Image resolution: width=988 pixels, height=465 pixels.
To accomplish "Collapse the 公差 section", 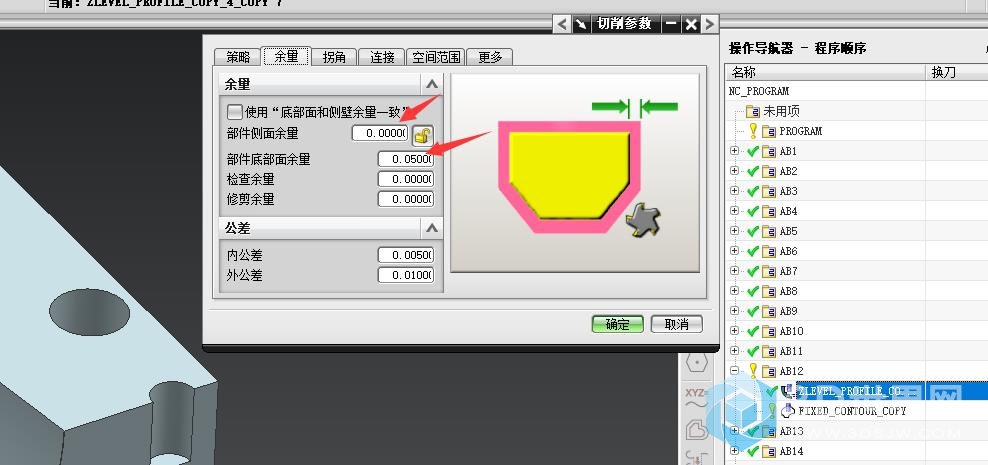I will tap(432, 227).
